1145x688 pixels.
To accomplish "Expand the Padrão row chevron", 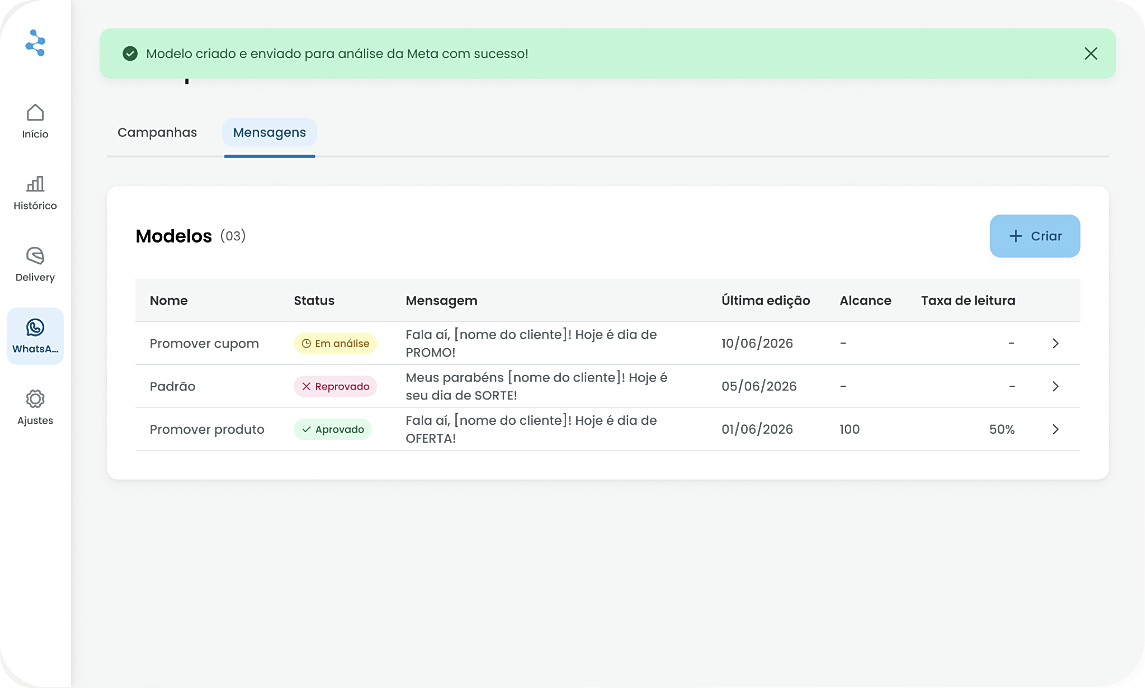I will click(1055, 386).
